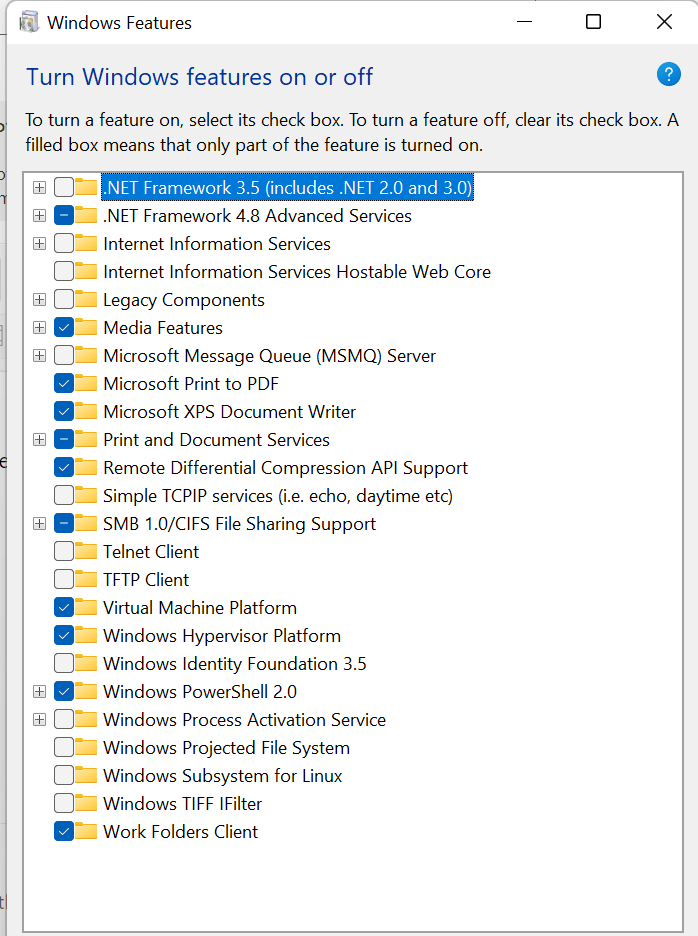Click folder icon beside Windows Subsystem for Linux
Viewport: 698px width, 936px height.
86,775
